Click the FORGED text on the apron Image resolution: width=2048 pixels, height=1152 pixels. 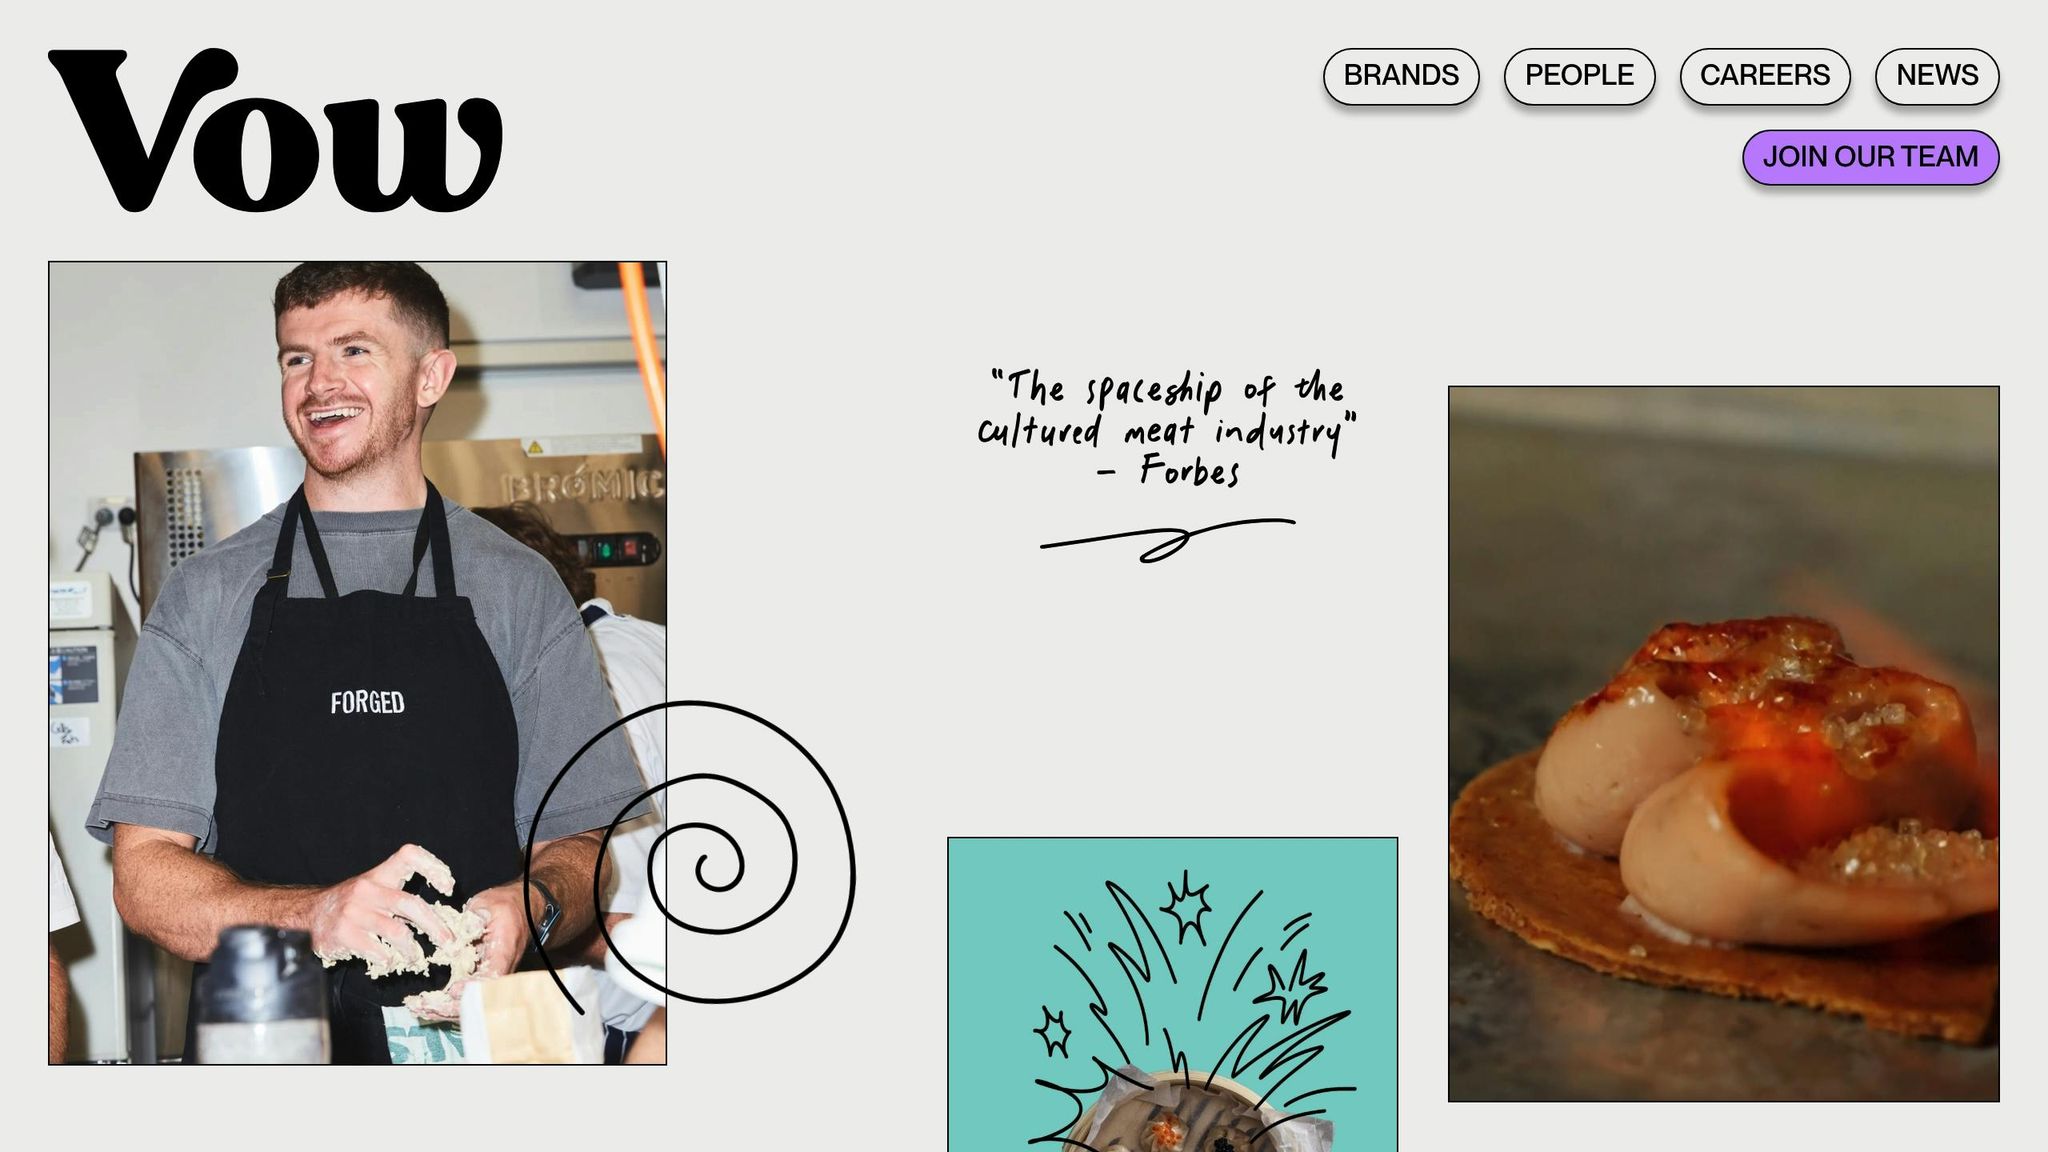(367, 703)
